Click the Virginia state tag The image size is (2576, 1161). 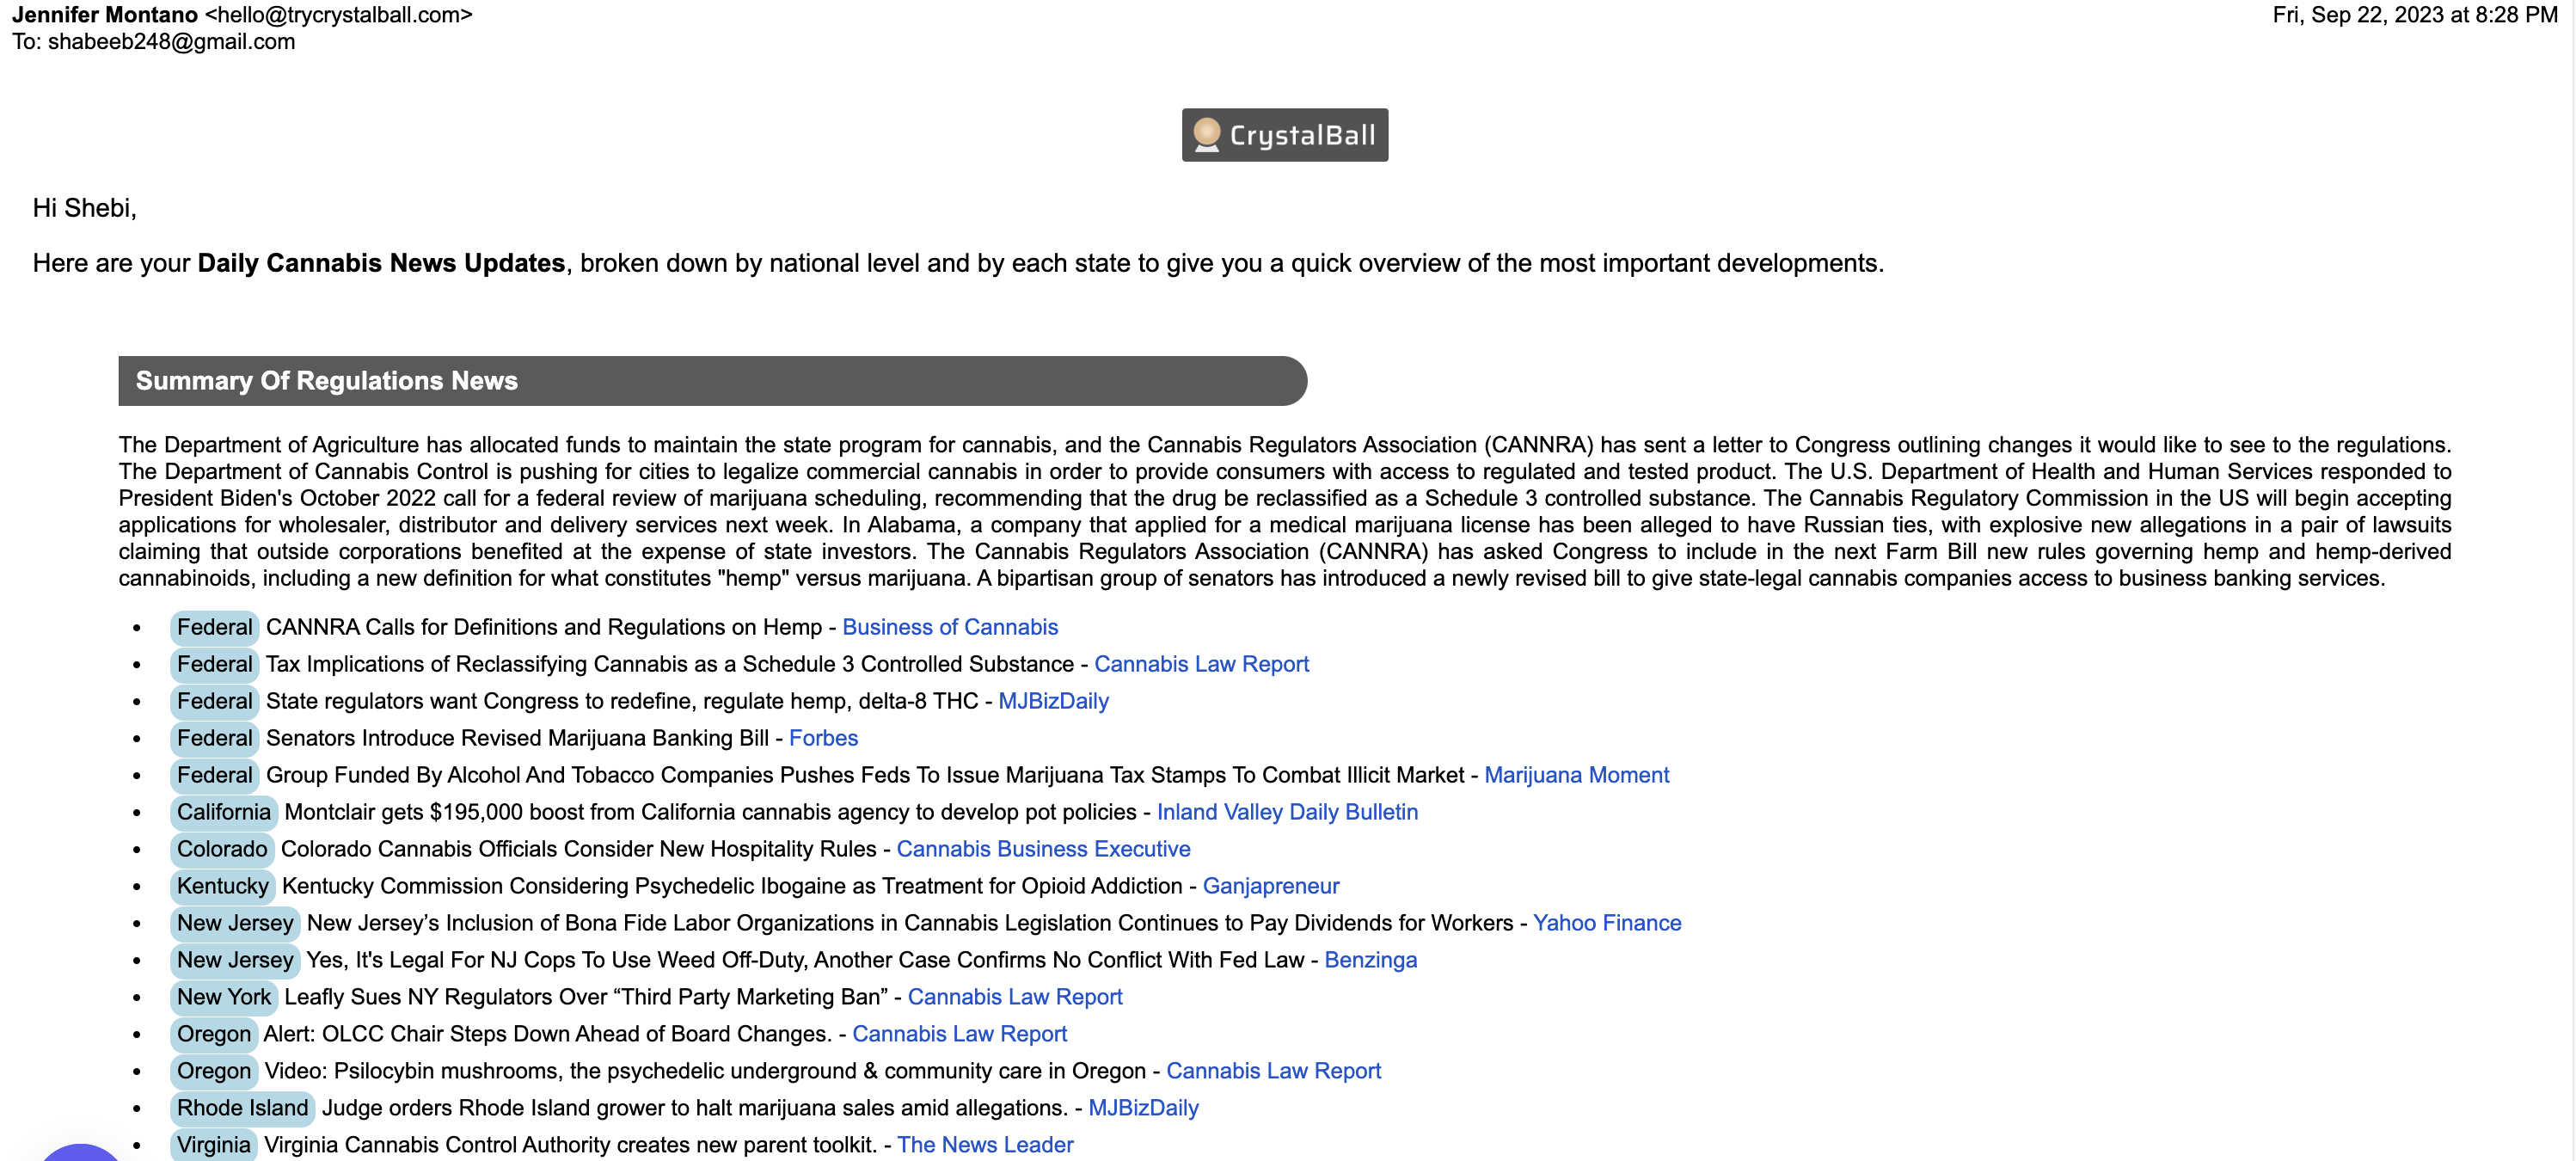[213, 1145]
